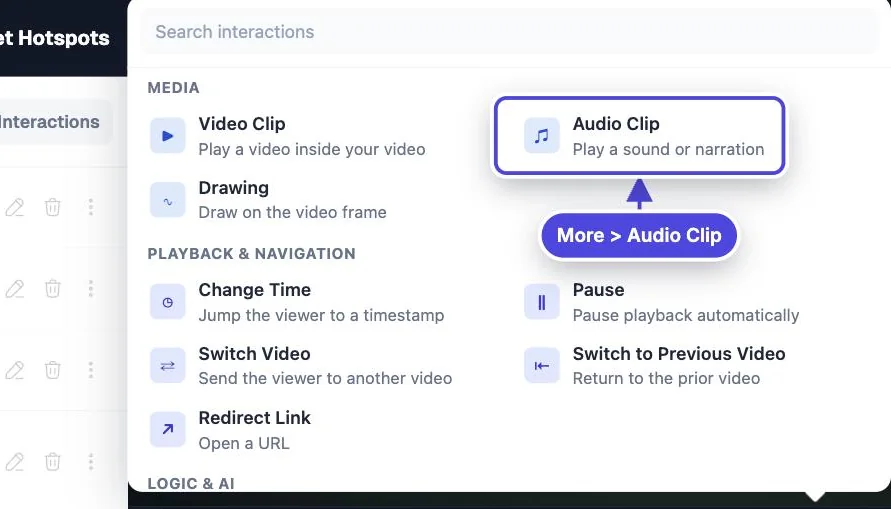
Task: Open more options for first listed interaction
Action: pos(91,207)
